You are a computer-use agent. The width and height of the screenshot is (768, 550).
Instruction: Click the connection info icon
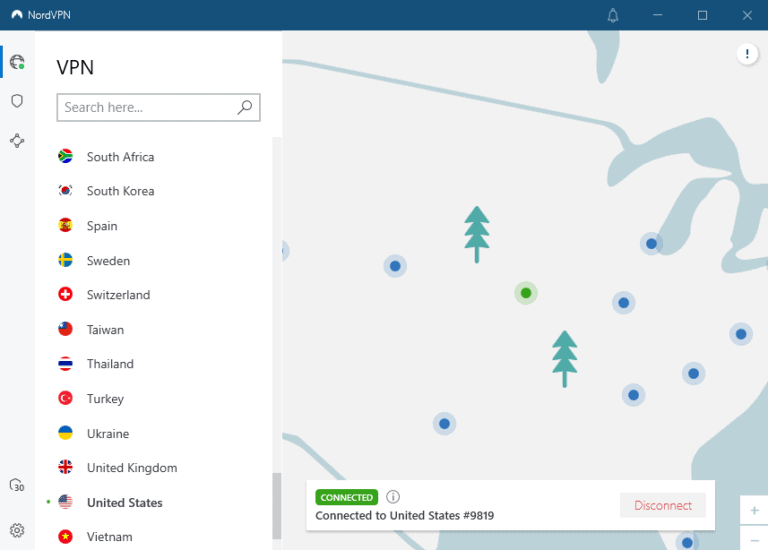[393, 497]
